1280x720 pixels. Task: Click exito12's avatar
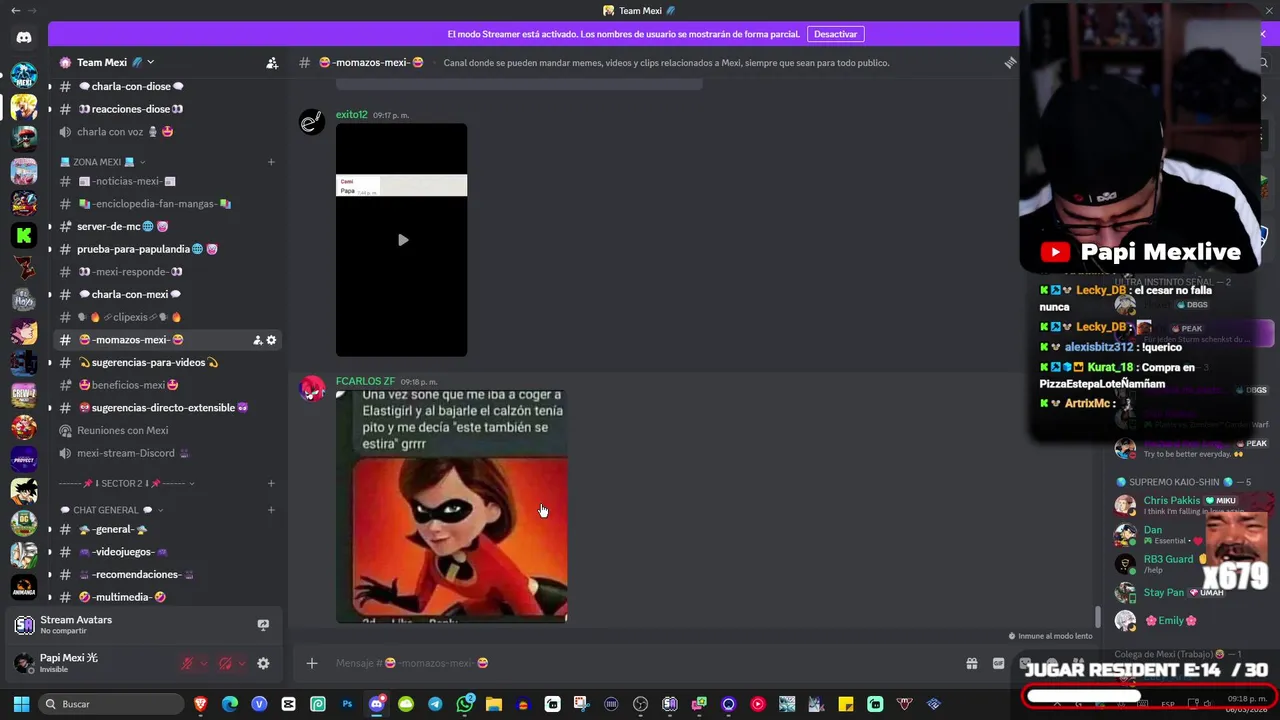click(x=312, y=122)
